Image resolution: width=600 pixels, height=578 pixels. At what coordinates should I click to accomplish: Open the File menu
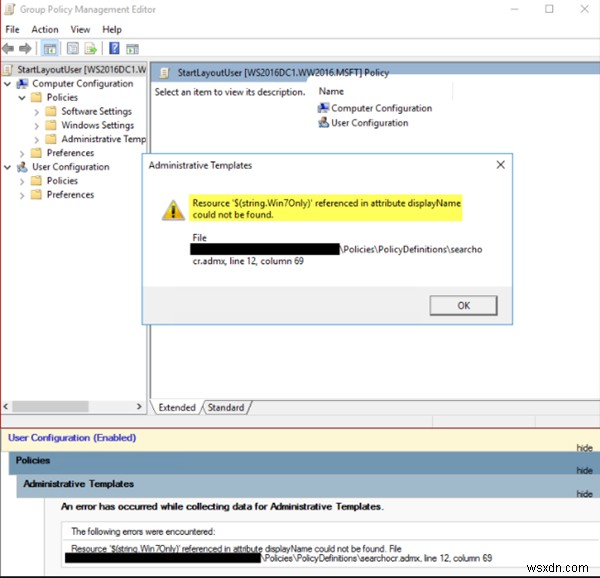click(x=12, y=29)
